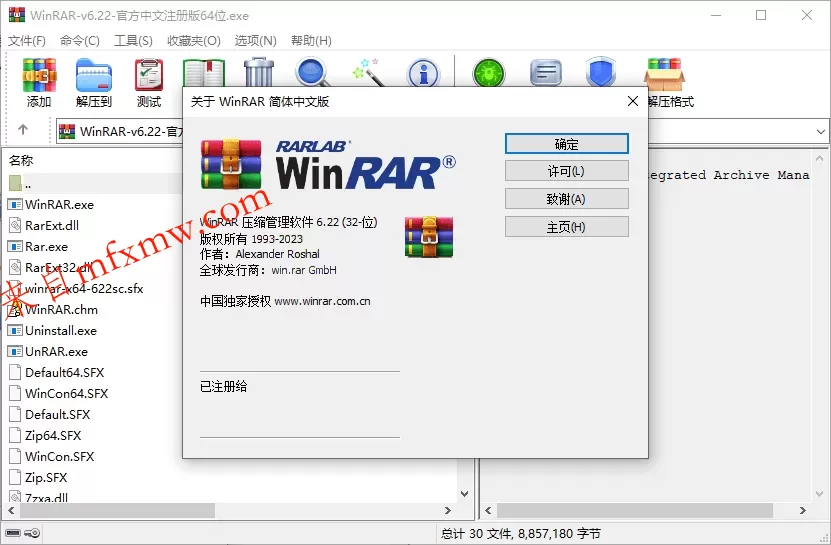
Task: Click the drive icon in status bar
Action: pyautogui.click(x=13, y=533)
